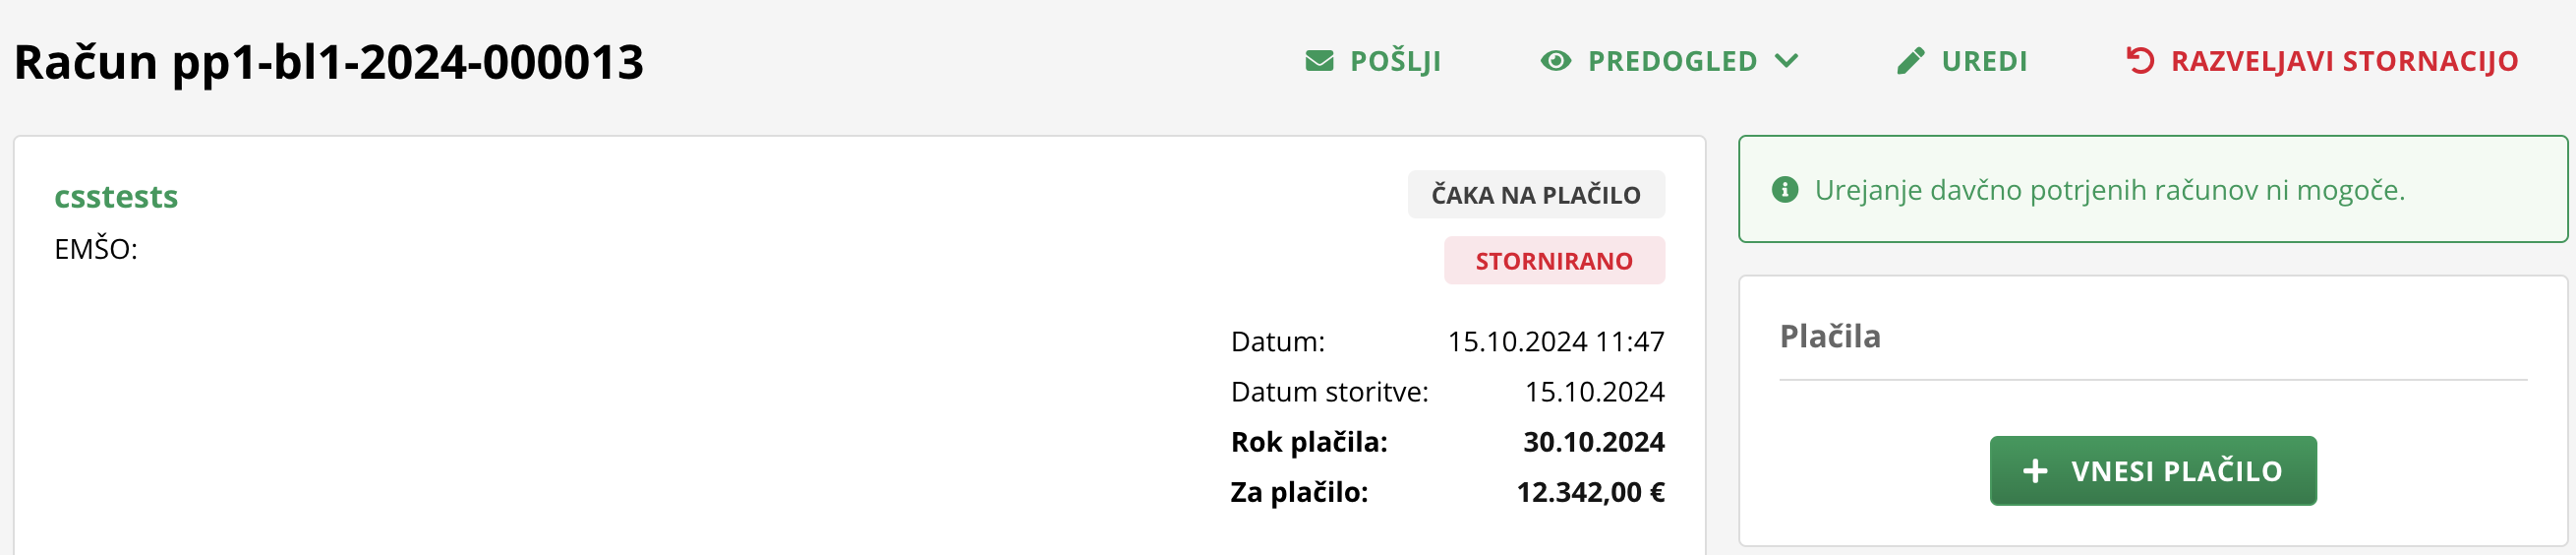This screenshot has height=555, width=2576.
Task: Click Uredi to edit the invoice
Action: click(x=1961, y=61)
